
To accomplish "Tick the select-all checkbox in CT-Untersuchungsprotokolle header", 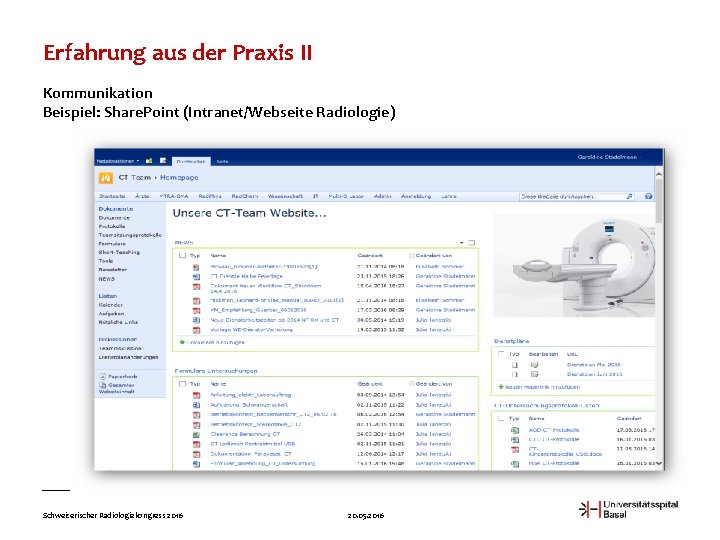I will coord(501,418).
